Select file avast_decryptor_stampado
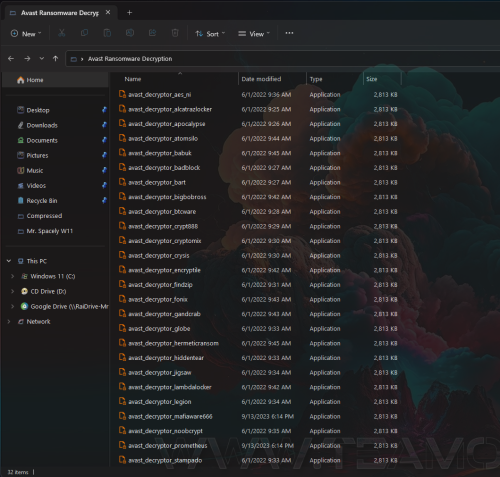This screenshot has height=477, width=500. click(165, 460)
